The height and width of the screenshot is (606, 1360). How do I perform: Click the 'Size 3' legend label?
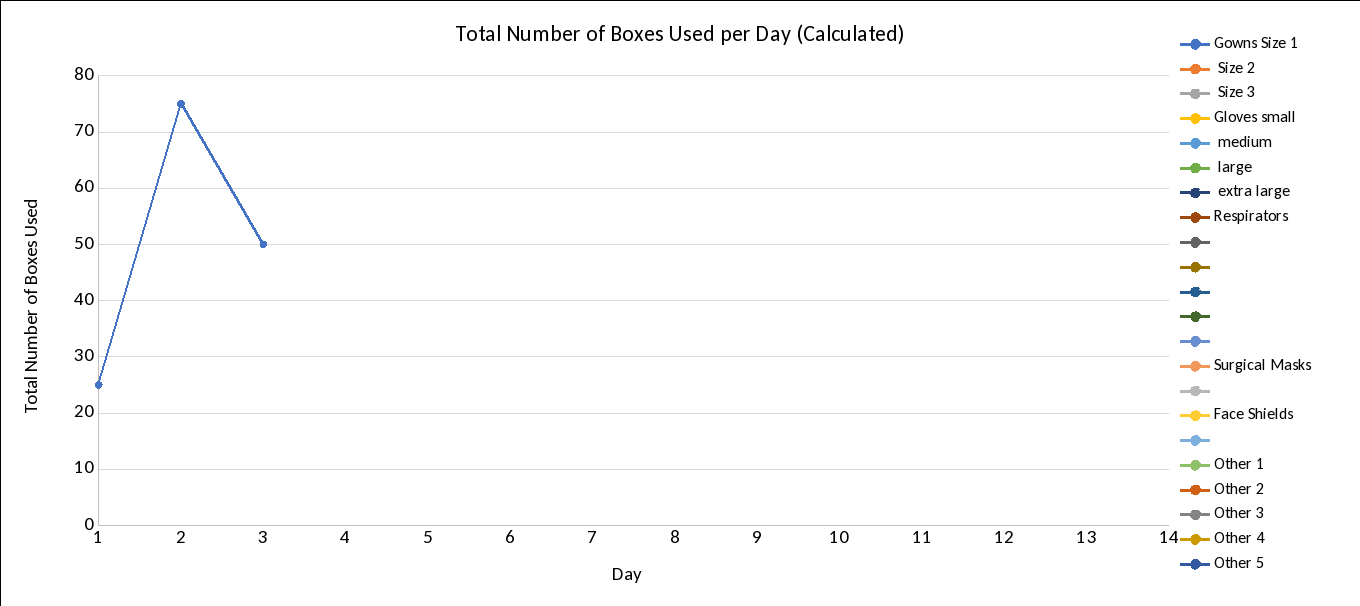(1236, 92)
